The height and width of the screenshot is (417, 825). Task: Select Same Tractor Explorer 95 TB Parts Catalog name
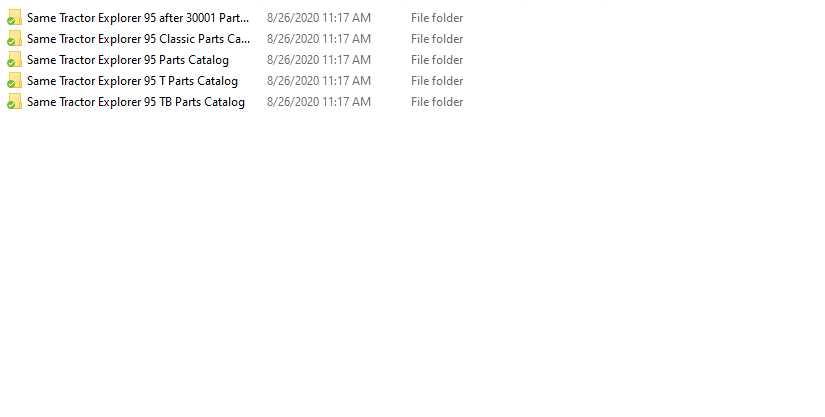(136, 102)
